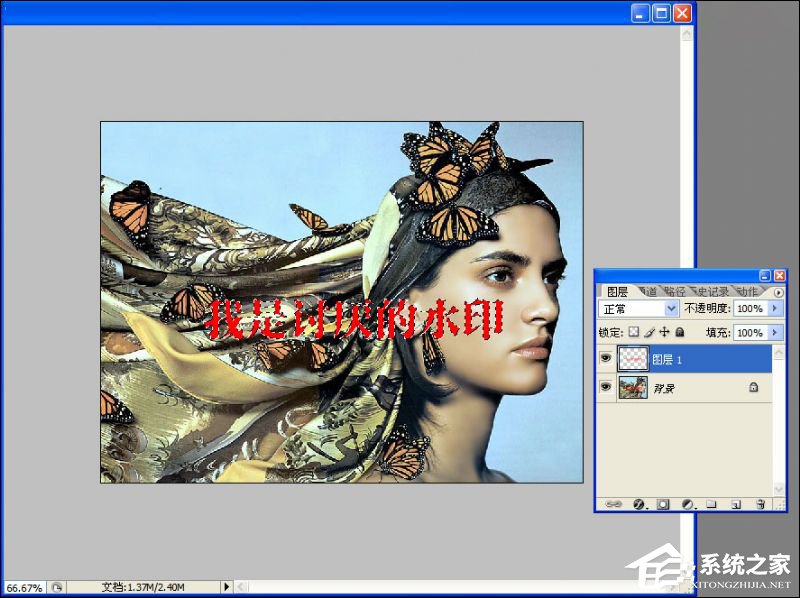Viewport: 800px width, 598px height.
Task: Open the Layers panel menu button
Action: (x=777, y=292)
